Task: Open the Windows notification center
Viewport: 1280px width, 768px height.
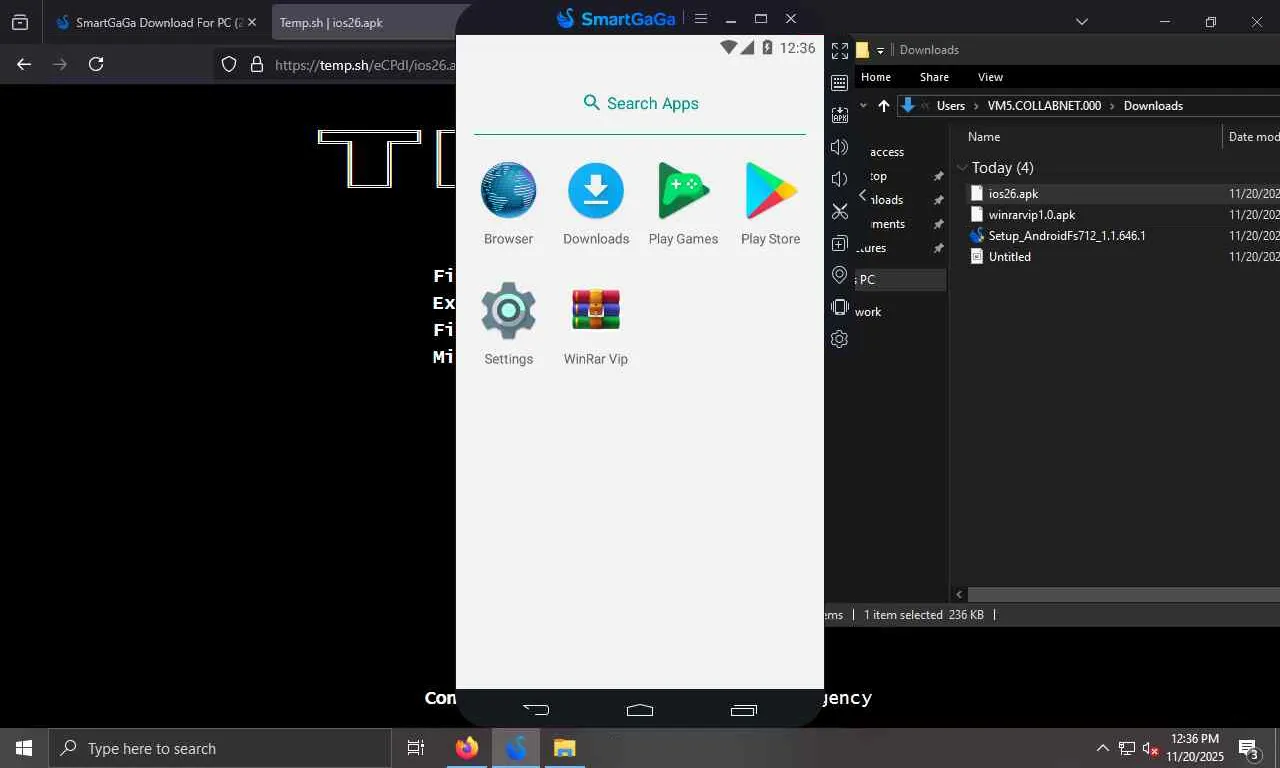Action: (1249, 748)
